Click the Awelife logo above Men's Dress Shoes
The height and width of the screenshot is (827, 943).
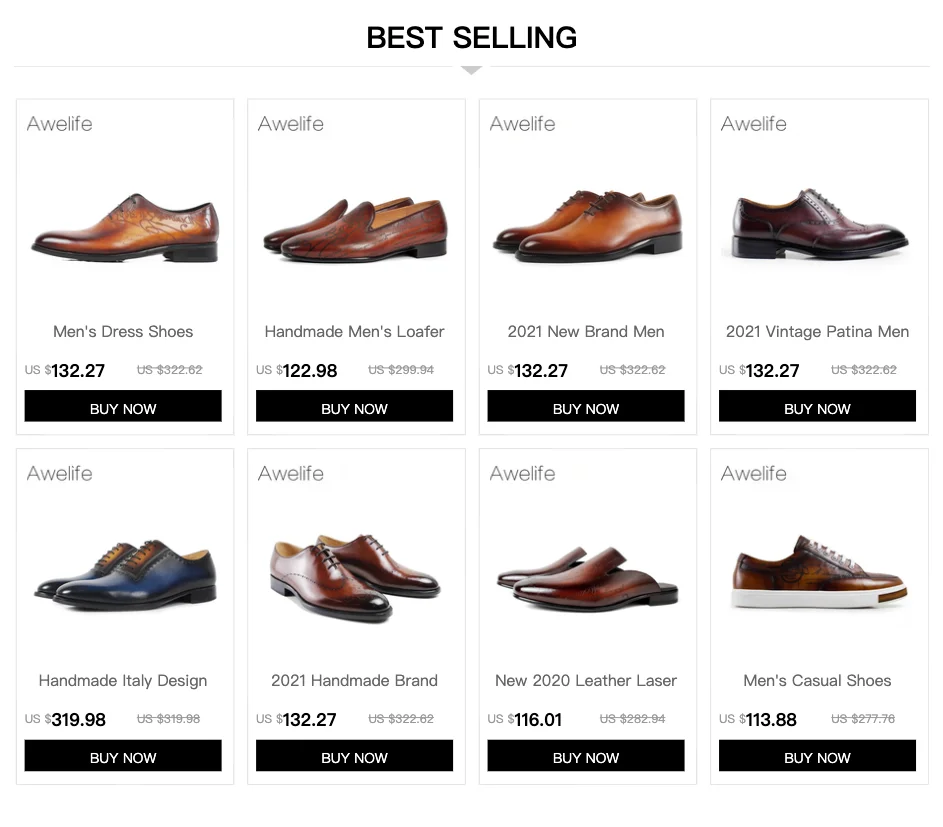point(60,124)
